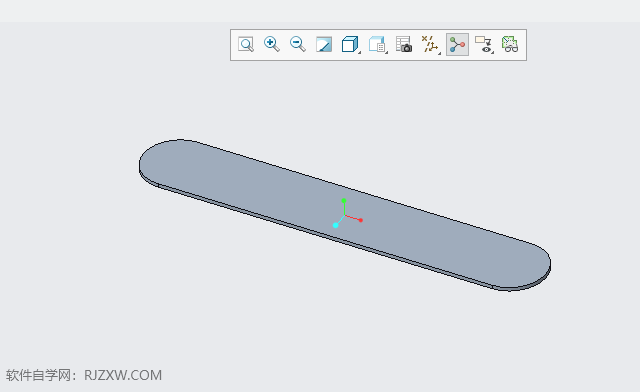Click the coordinate triad on the model
This screenshot has height=392, width=640.
(346, 214)
